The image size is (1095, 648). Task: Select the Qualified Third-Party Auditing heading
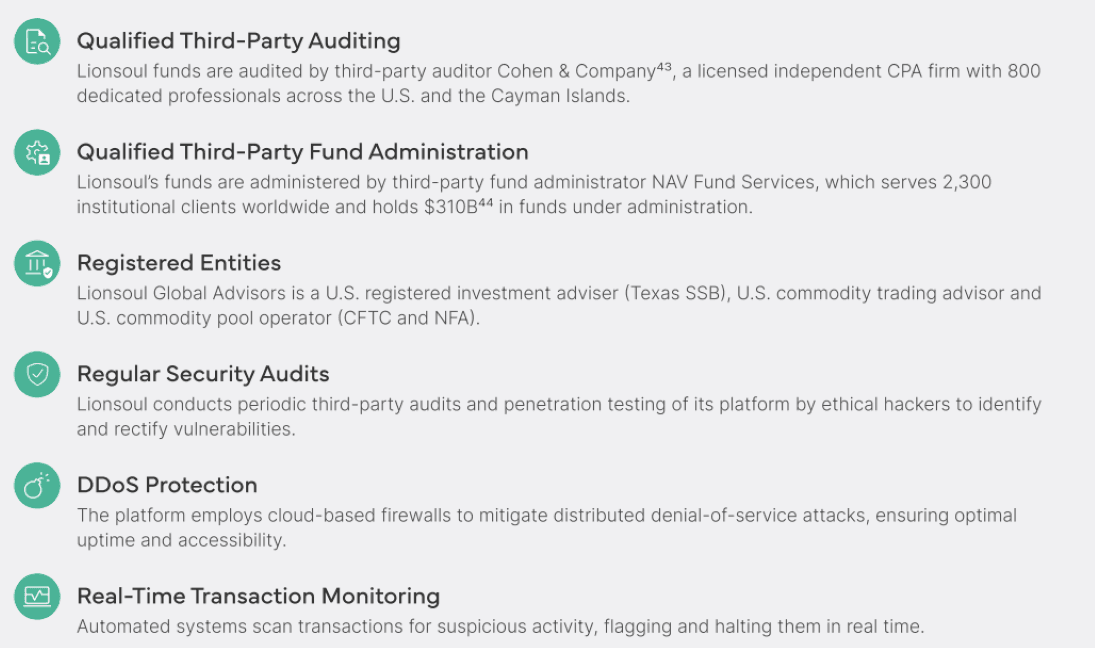(x=238, y=41)
